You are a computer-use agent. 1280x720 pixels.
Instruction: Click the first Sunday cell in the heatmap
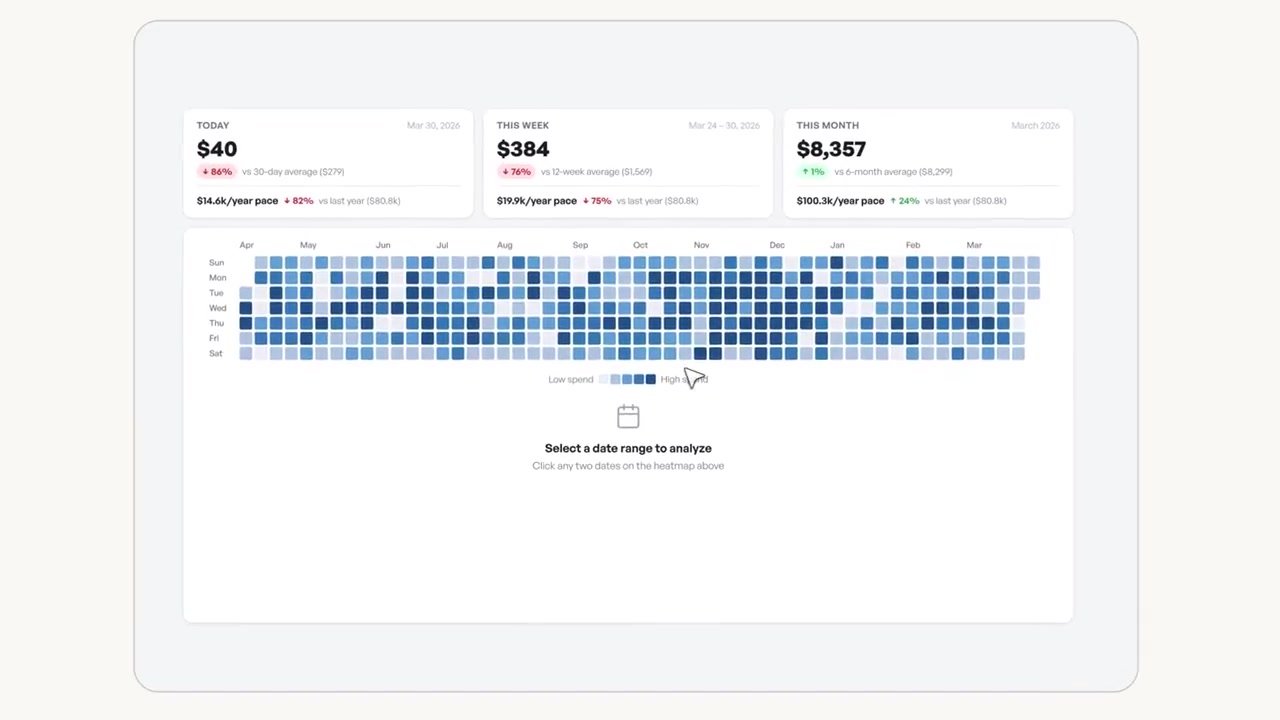[261, 263]
